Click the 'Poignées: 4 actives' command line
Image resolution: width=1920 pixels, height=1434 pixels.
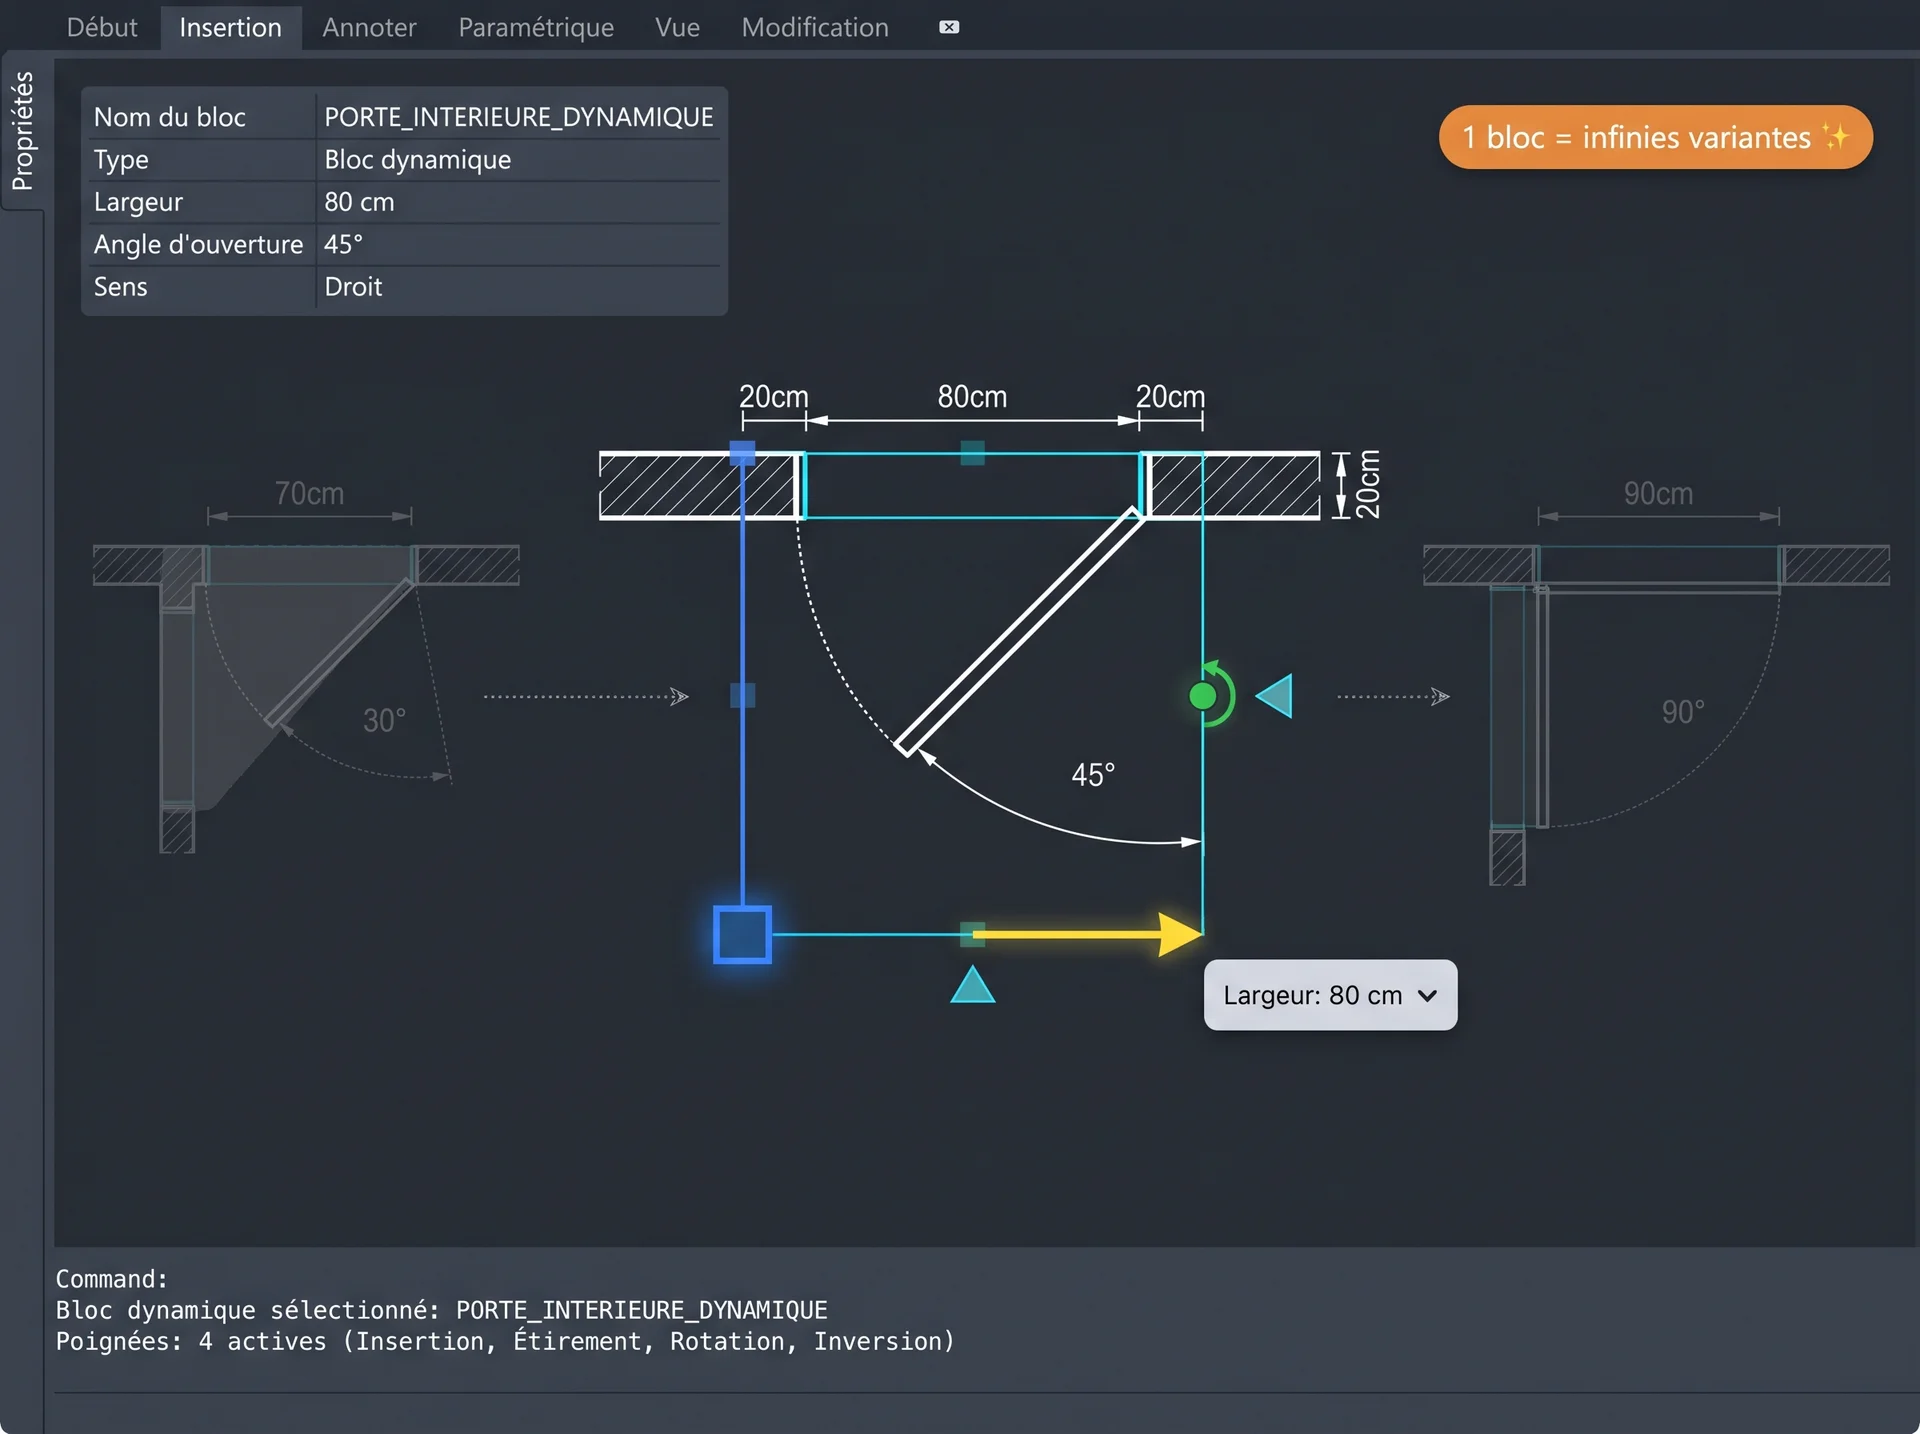[x=505, y=1341]
